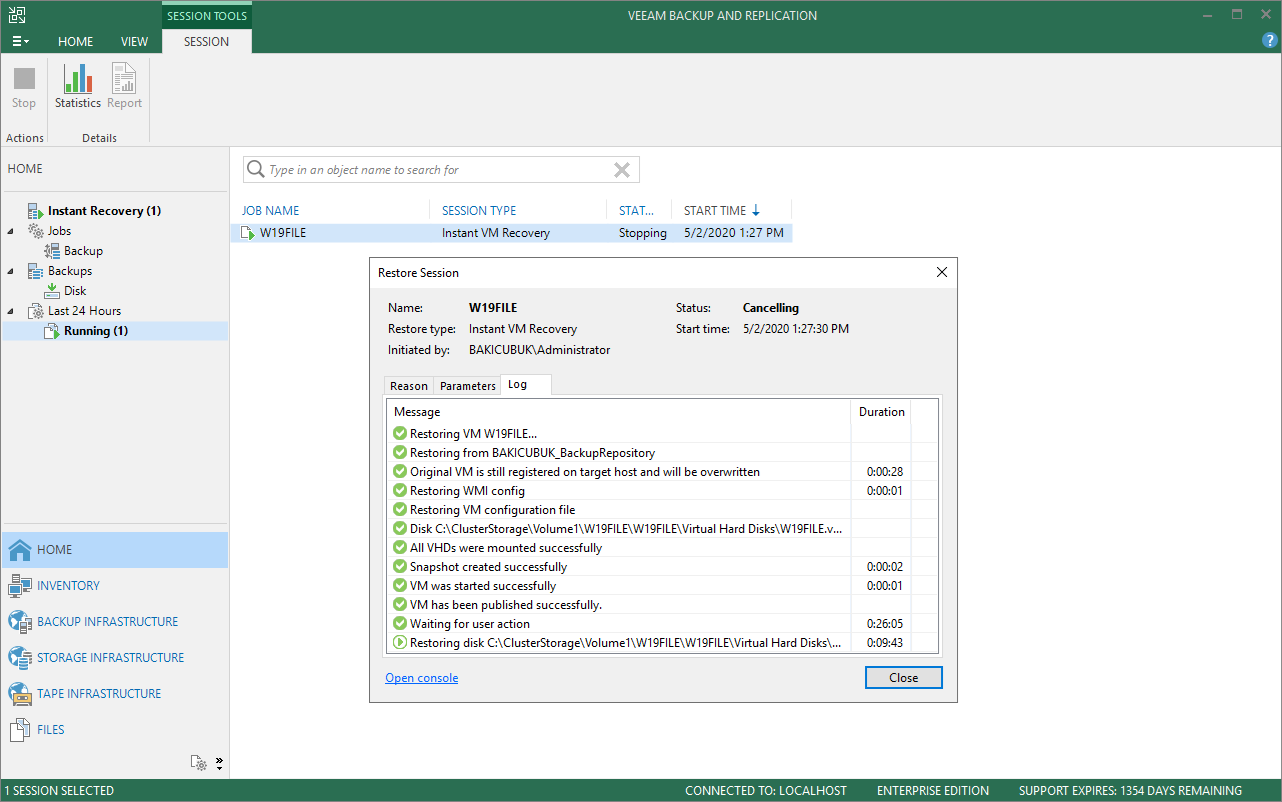Viewport: 1282px width, 802px height.
Task: Select the Restoring from BAKICUBUK_BackupRepository row
Action: coord(662,453)
